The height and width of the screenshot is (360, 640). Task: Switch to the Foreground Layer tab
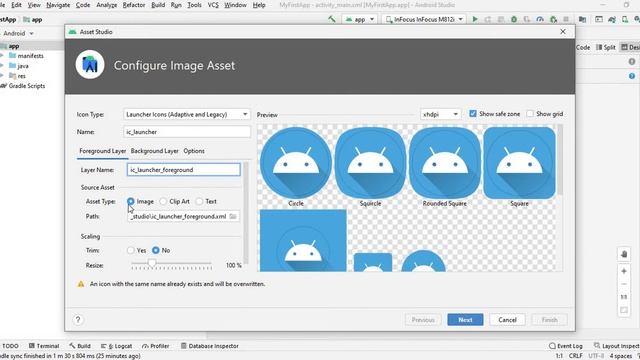[x=102, y=151]
